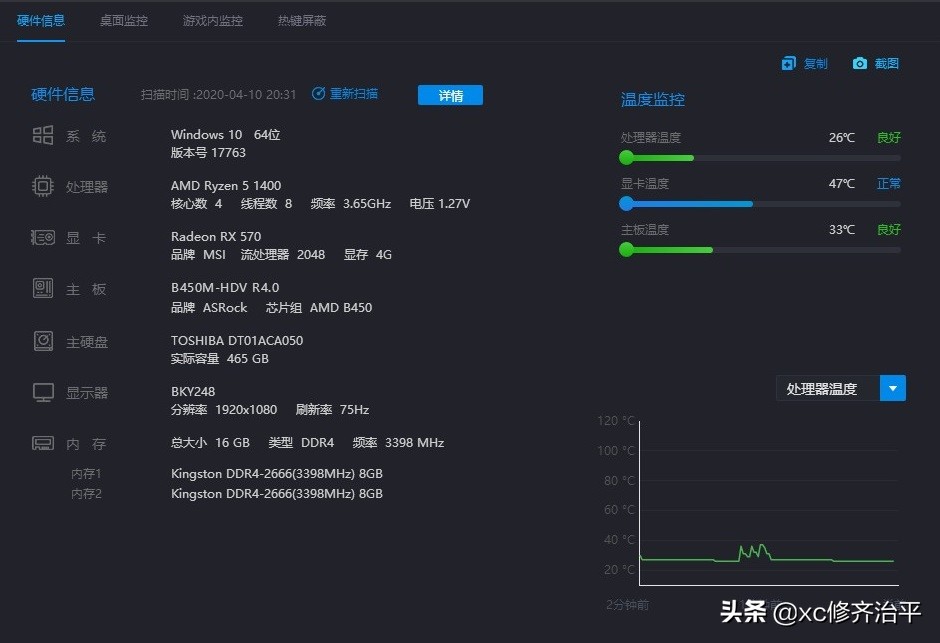Open the 处理器 hardware section

(43, 186)
